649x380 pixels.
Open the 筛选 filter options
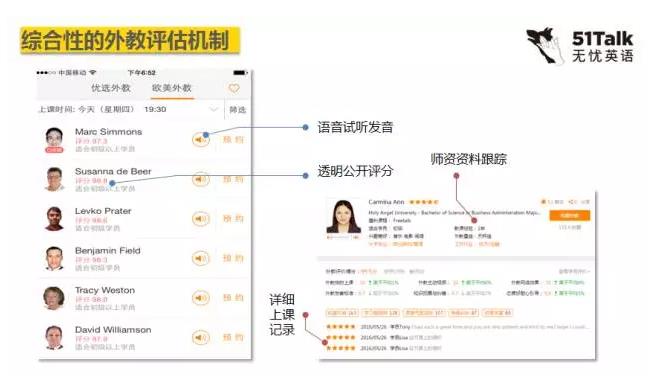(238, 110)
